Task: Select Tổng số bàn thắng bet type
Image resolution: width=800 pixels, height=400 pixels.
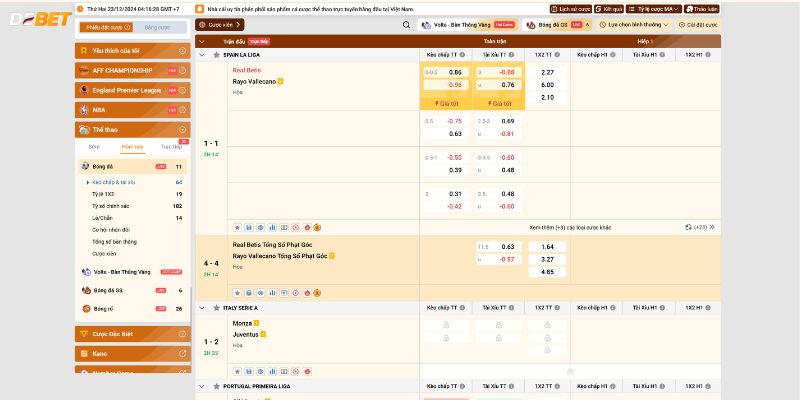Action: tap(114, 242)
